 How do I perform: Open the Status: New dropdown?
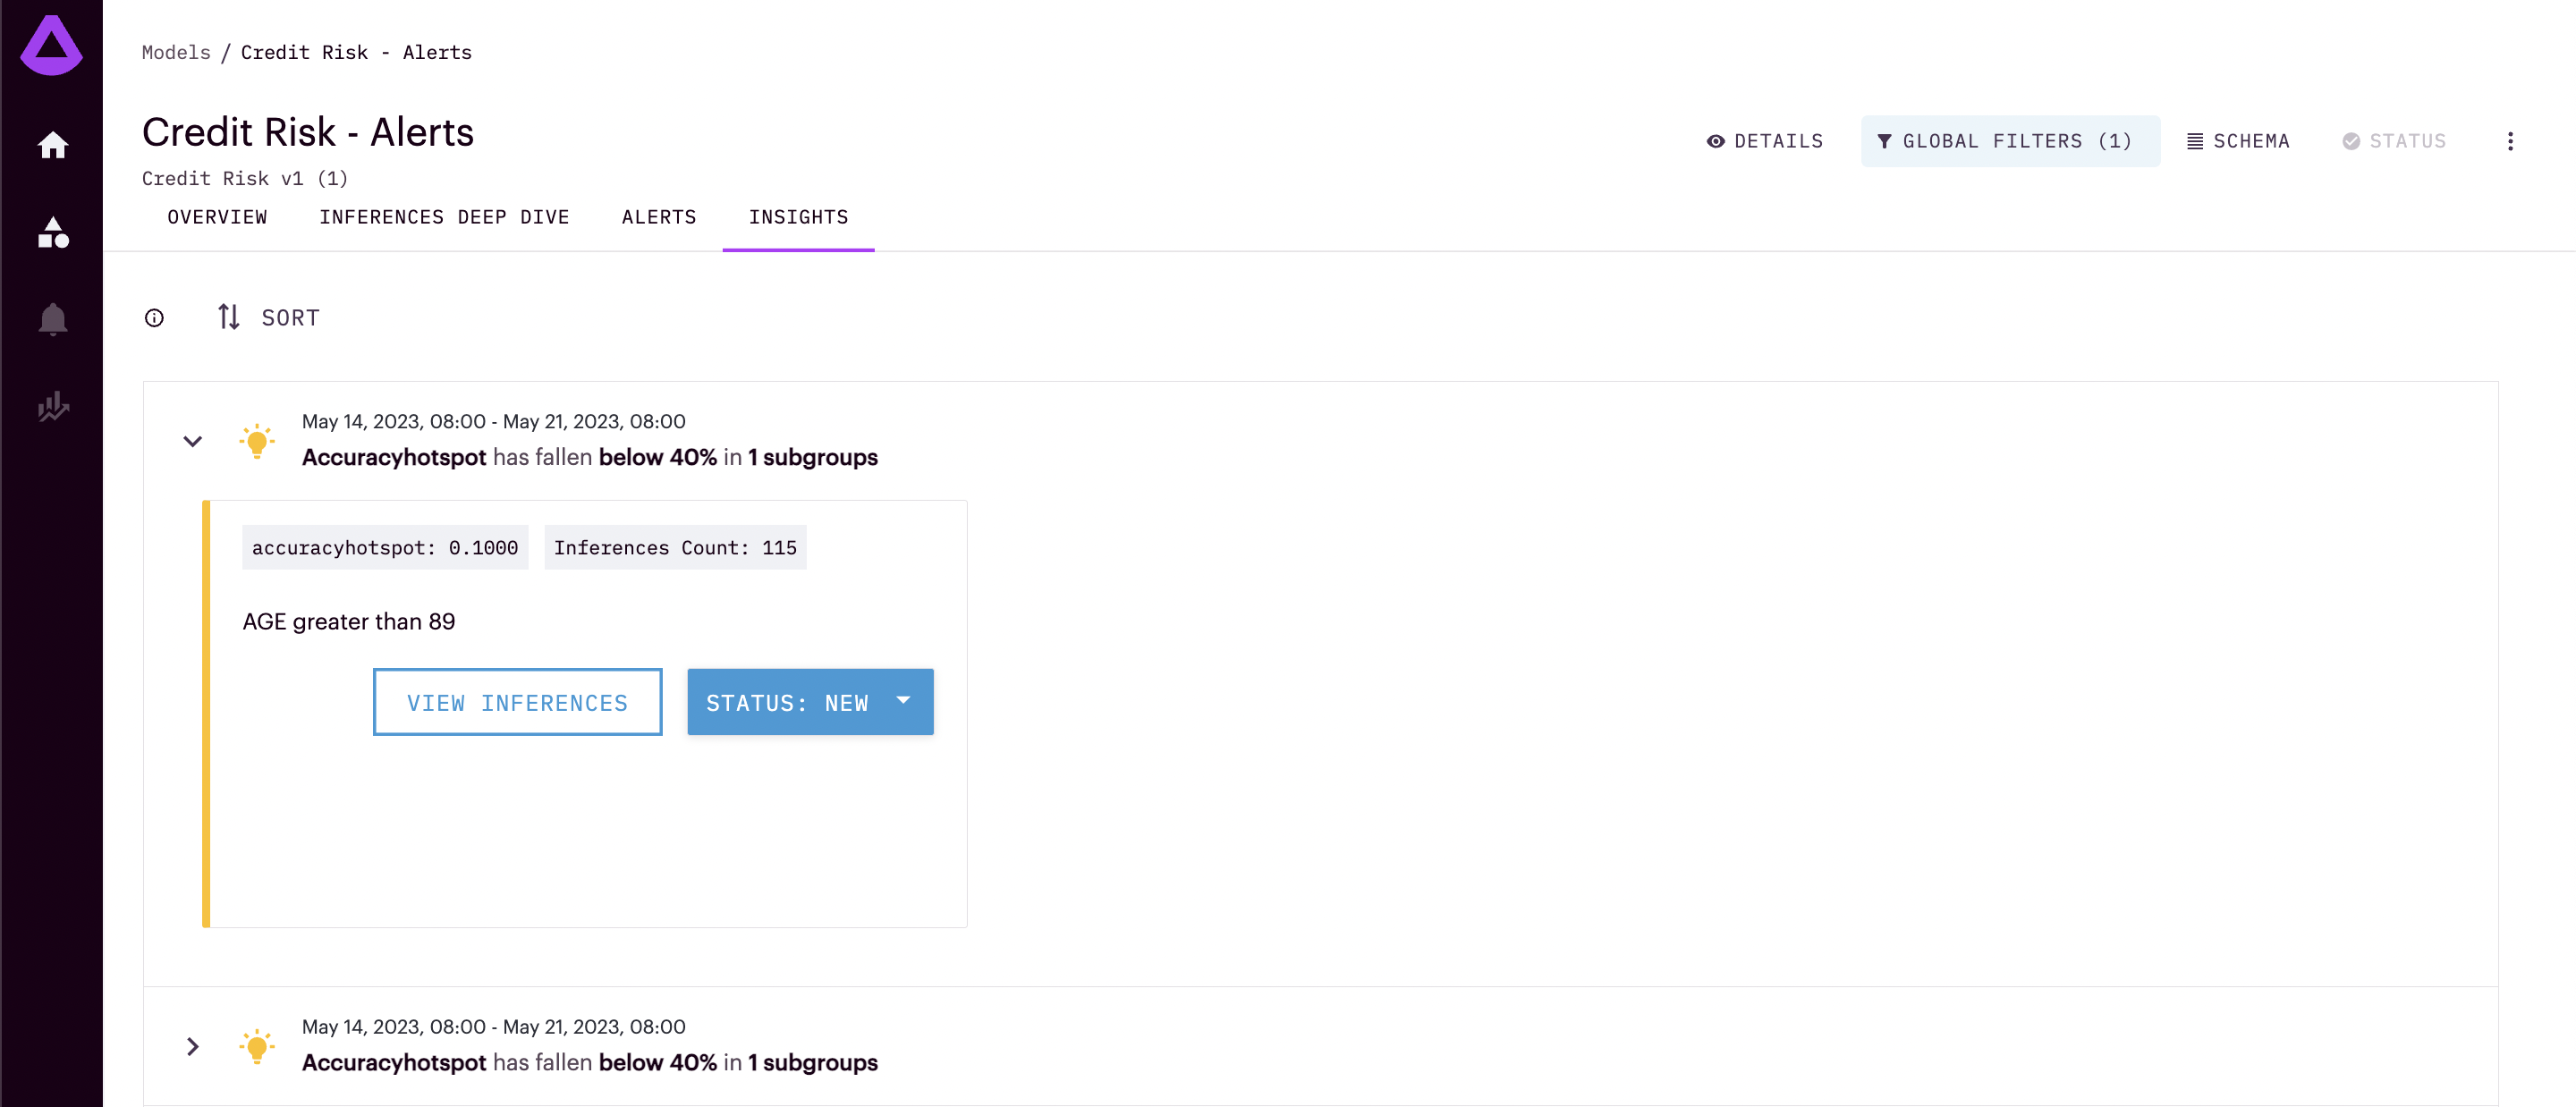(809, 702)
